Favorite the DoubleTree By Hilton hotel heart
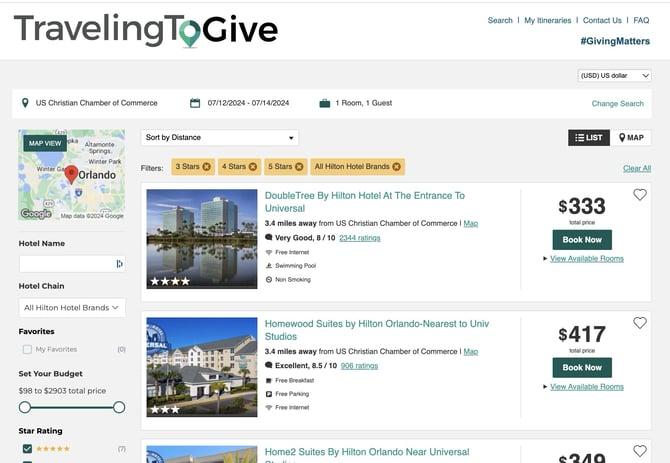 pyautogui.click(x=640, y=195)
